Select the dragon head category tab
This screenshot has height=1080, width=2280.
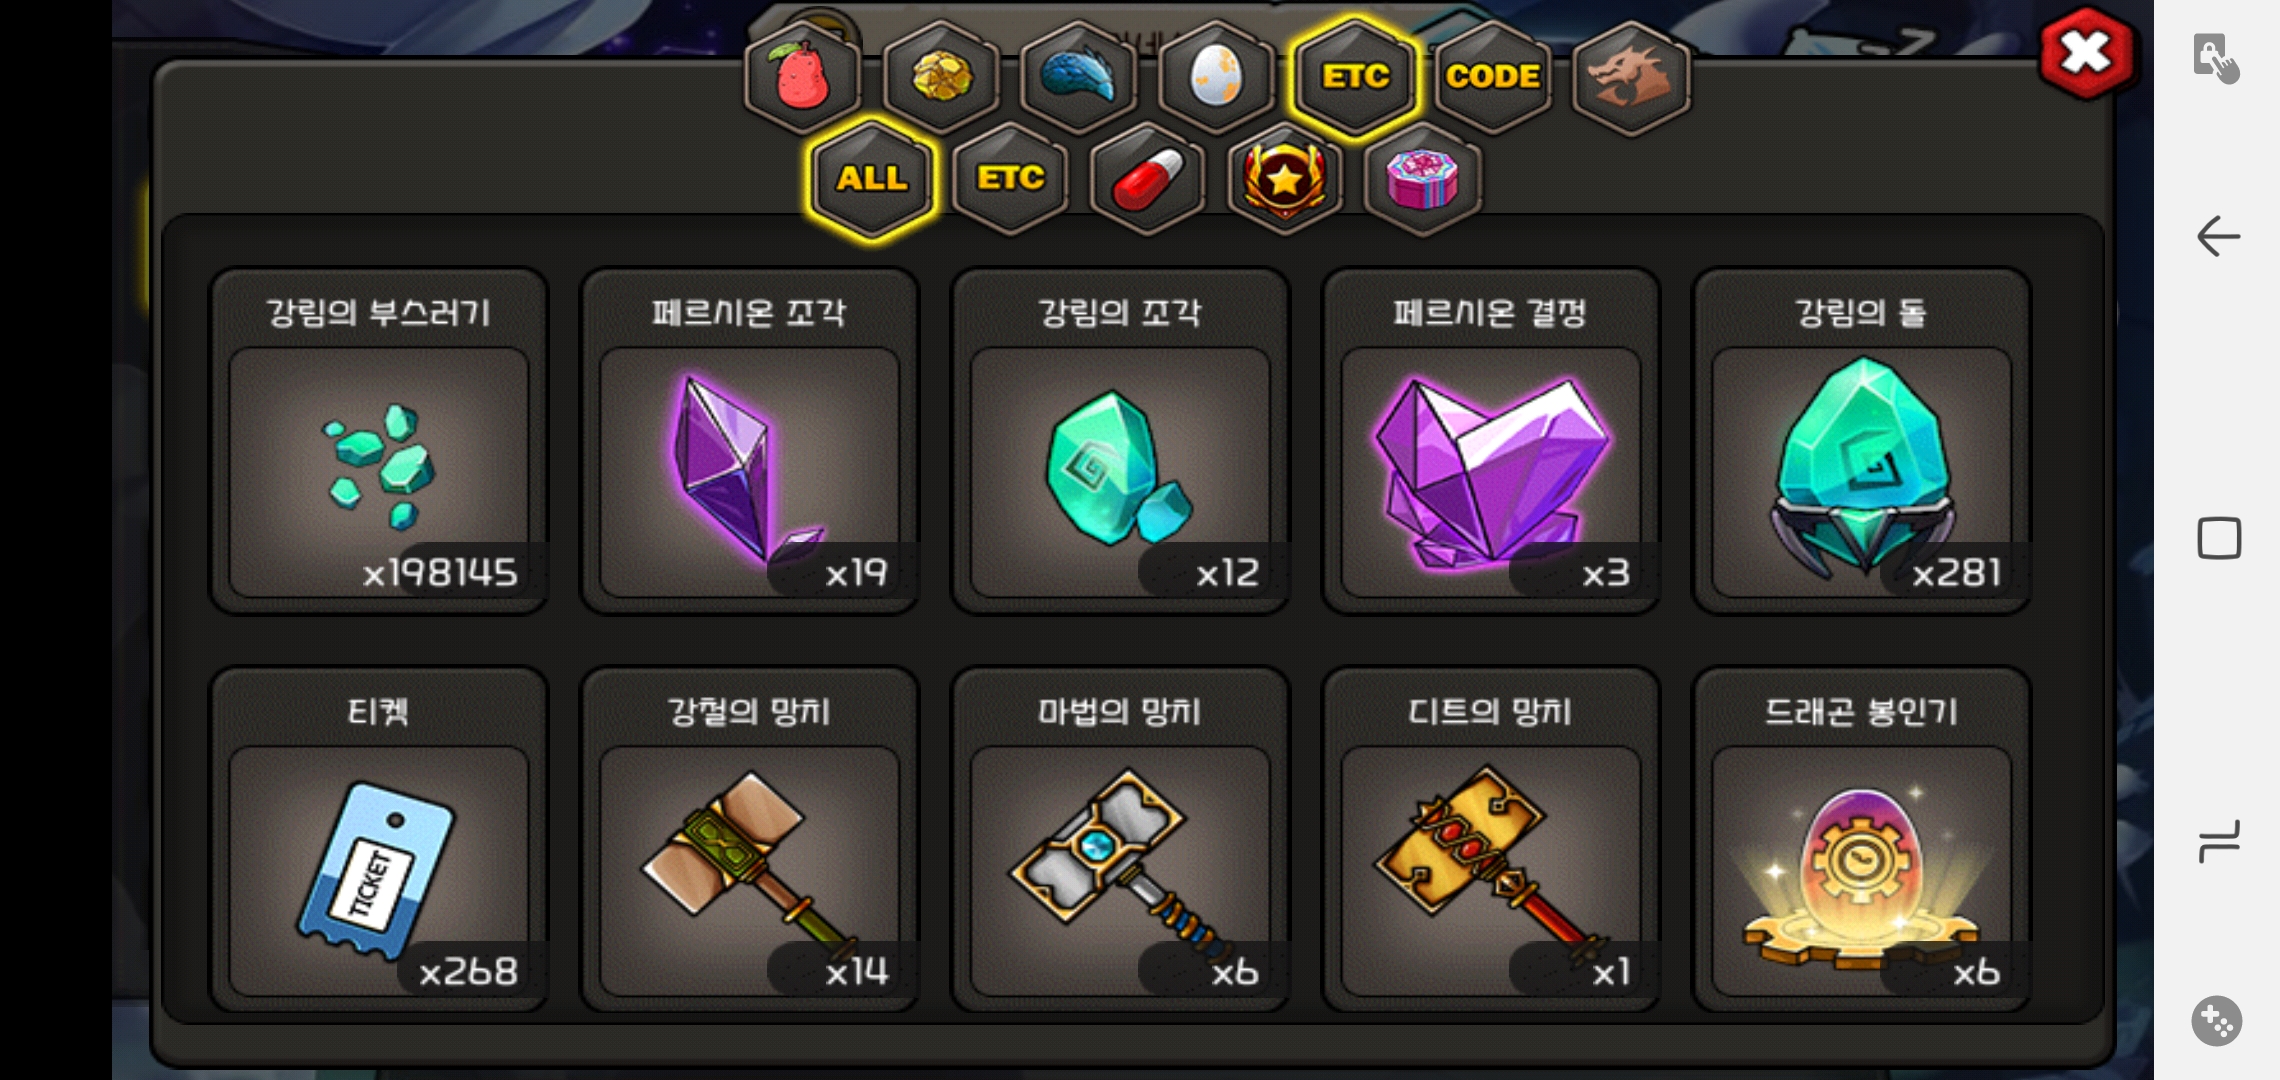(x=1631, y=78)
